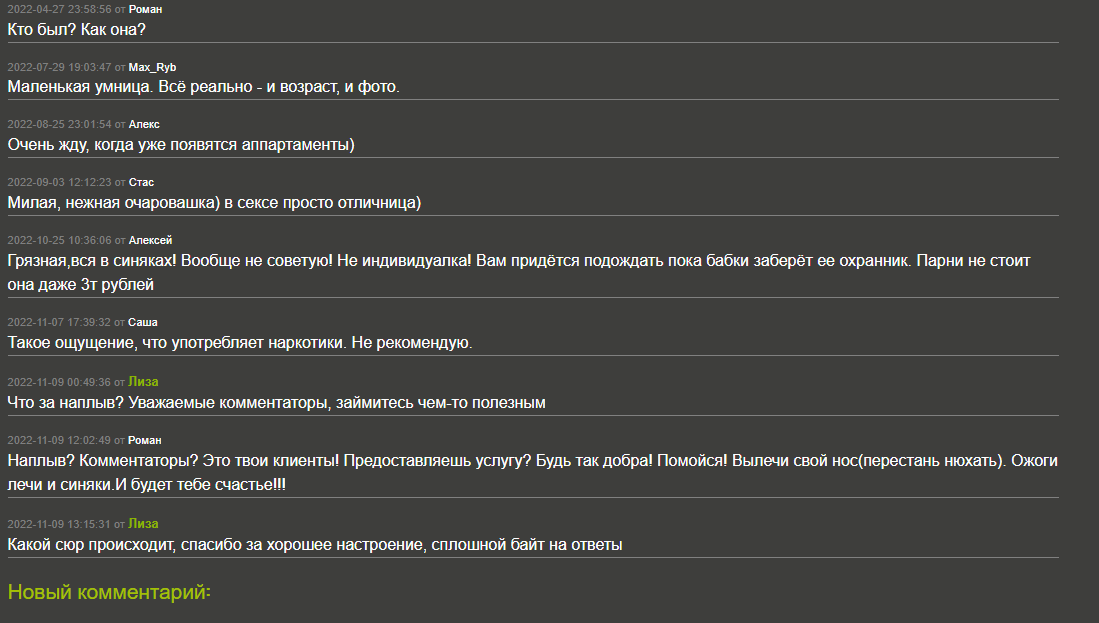Select the username Алексей
Screen dimensions: 1099x623
coord(150,240)
